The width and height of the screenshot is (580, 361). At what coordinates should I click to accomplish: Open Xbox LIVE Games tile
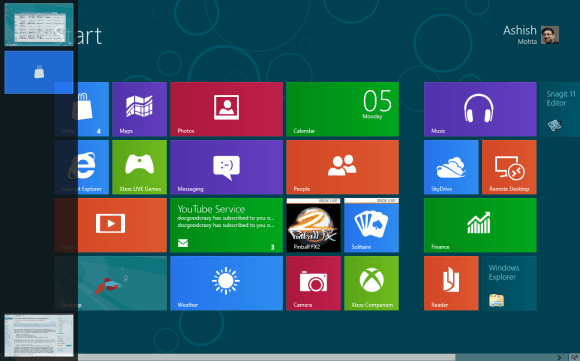[139, 167]
